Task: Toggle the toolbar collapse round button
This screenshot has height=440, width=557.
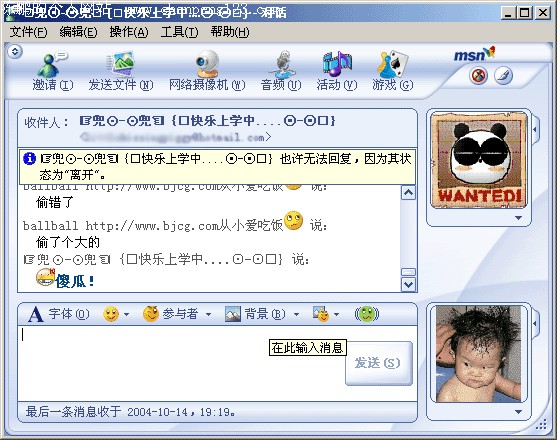Action: point(15,51)
